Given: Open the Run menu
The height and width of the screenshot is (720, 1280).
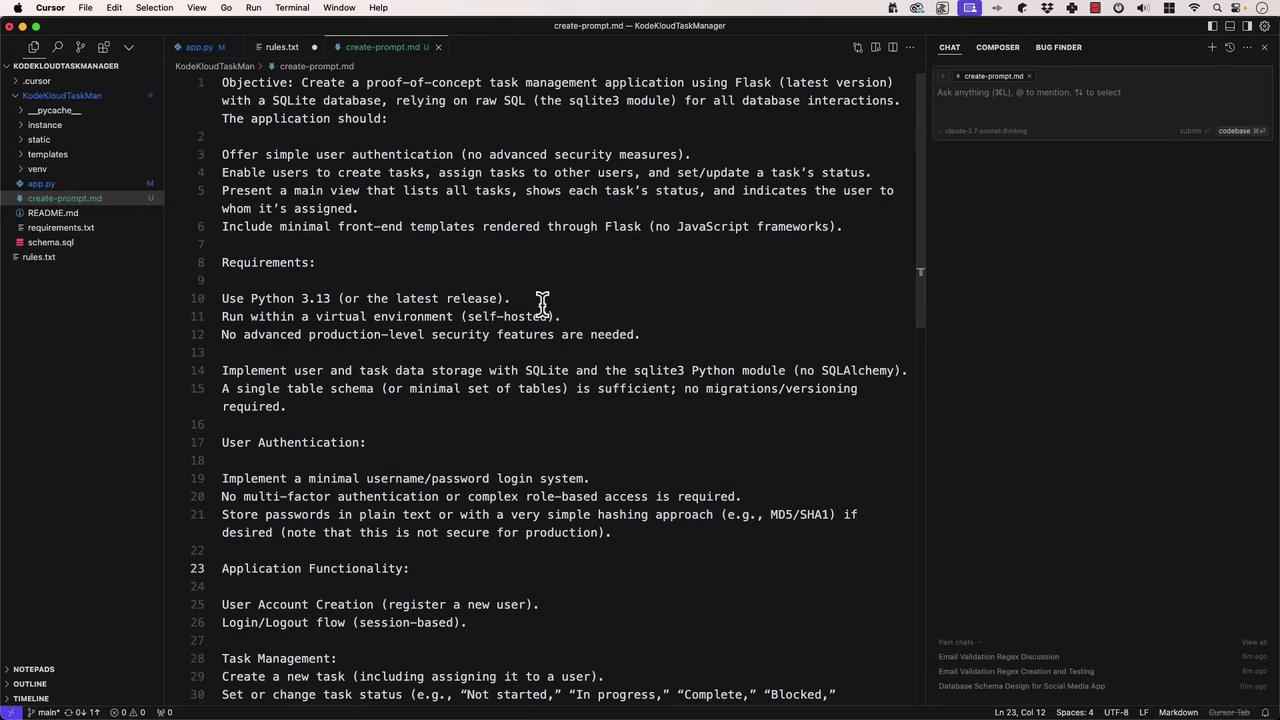Looking at the screenshot, I should pos(253,8).
